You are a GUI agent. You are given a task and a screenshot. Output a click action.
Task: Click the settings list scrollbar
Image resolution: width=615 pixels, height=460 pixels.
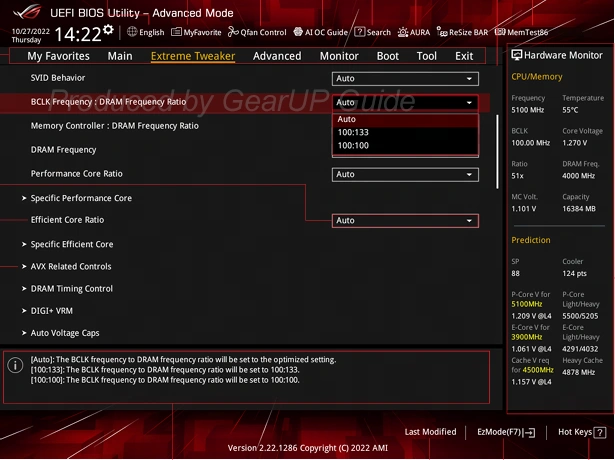coord(498,151)
